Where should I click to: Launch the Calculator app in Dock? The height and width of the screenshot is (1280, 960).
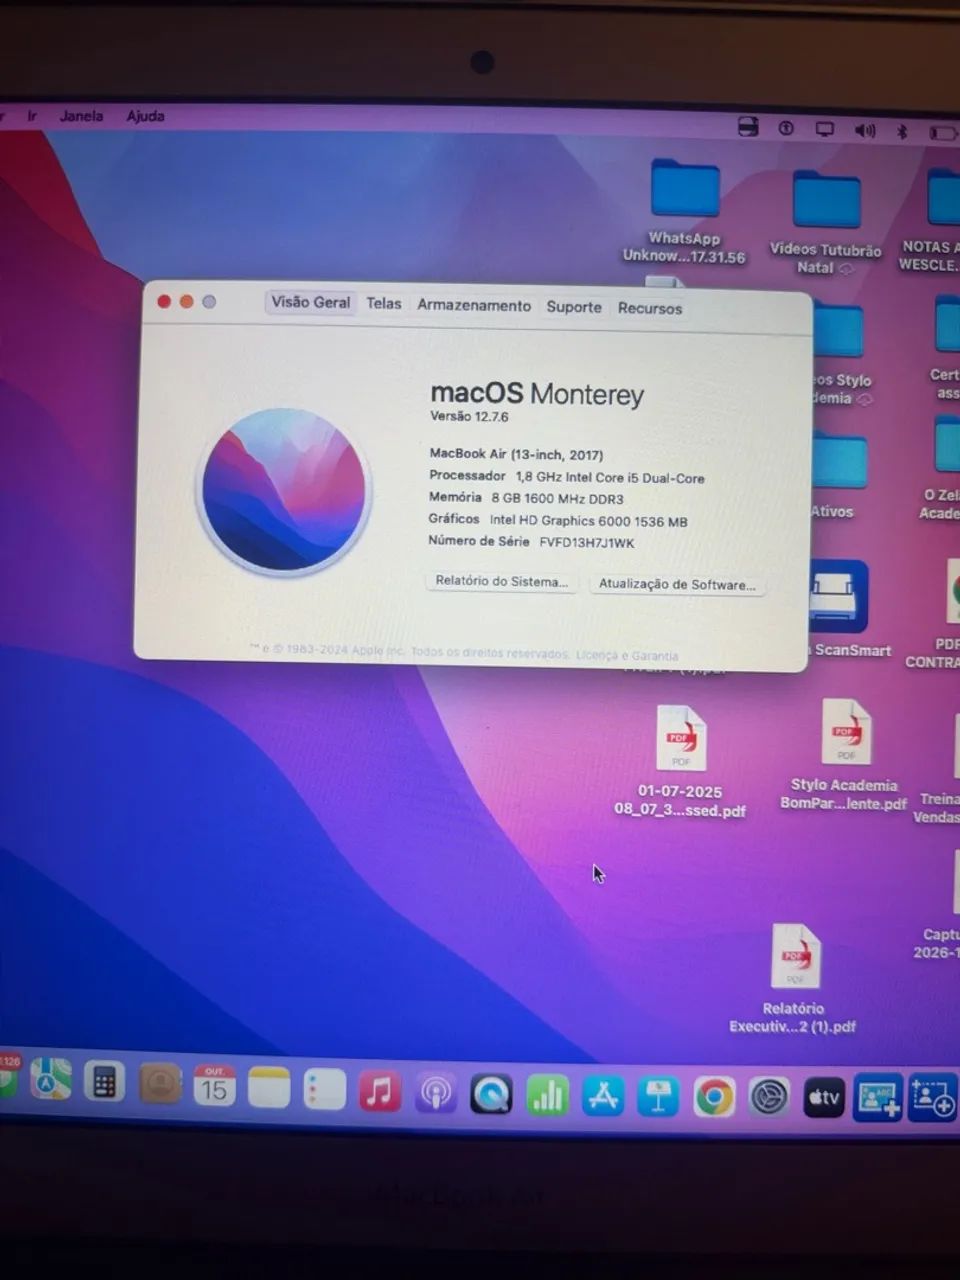(x=104, y=1082)
